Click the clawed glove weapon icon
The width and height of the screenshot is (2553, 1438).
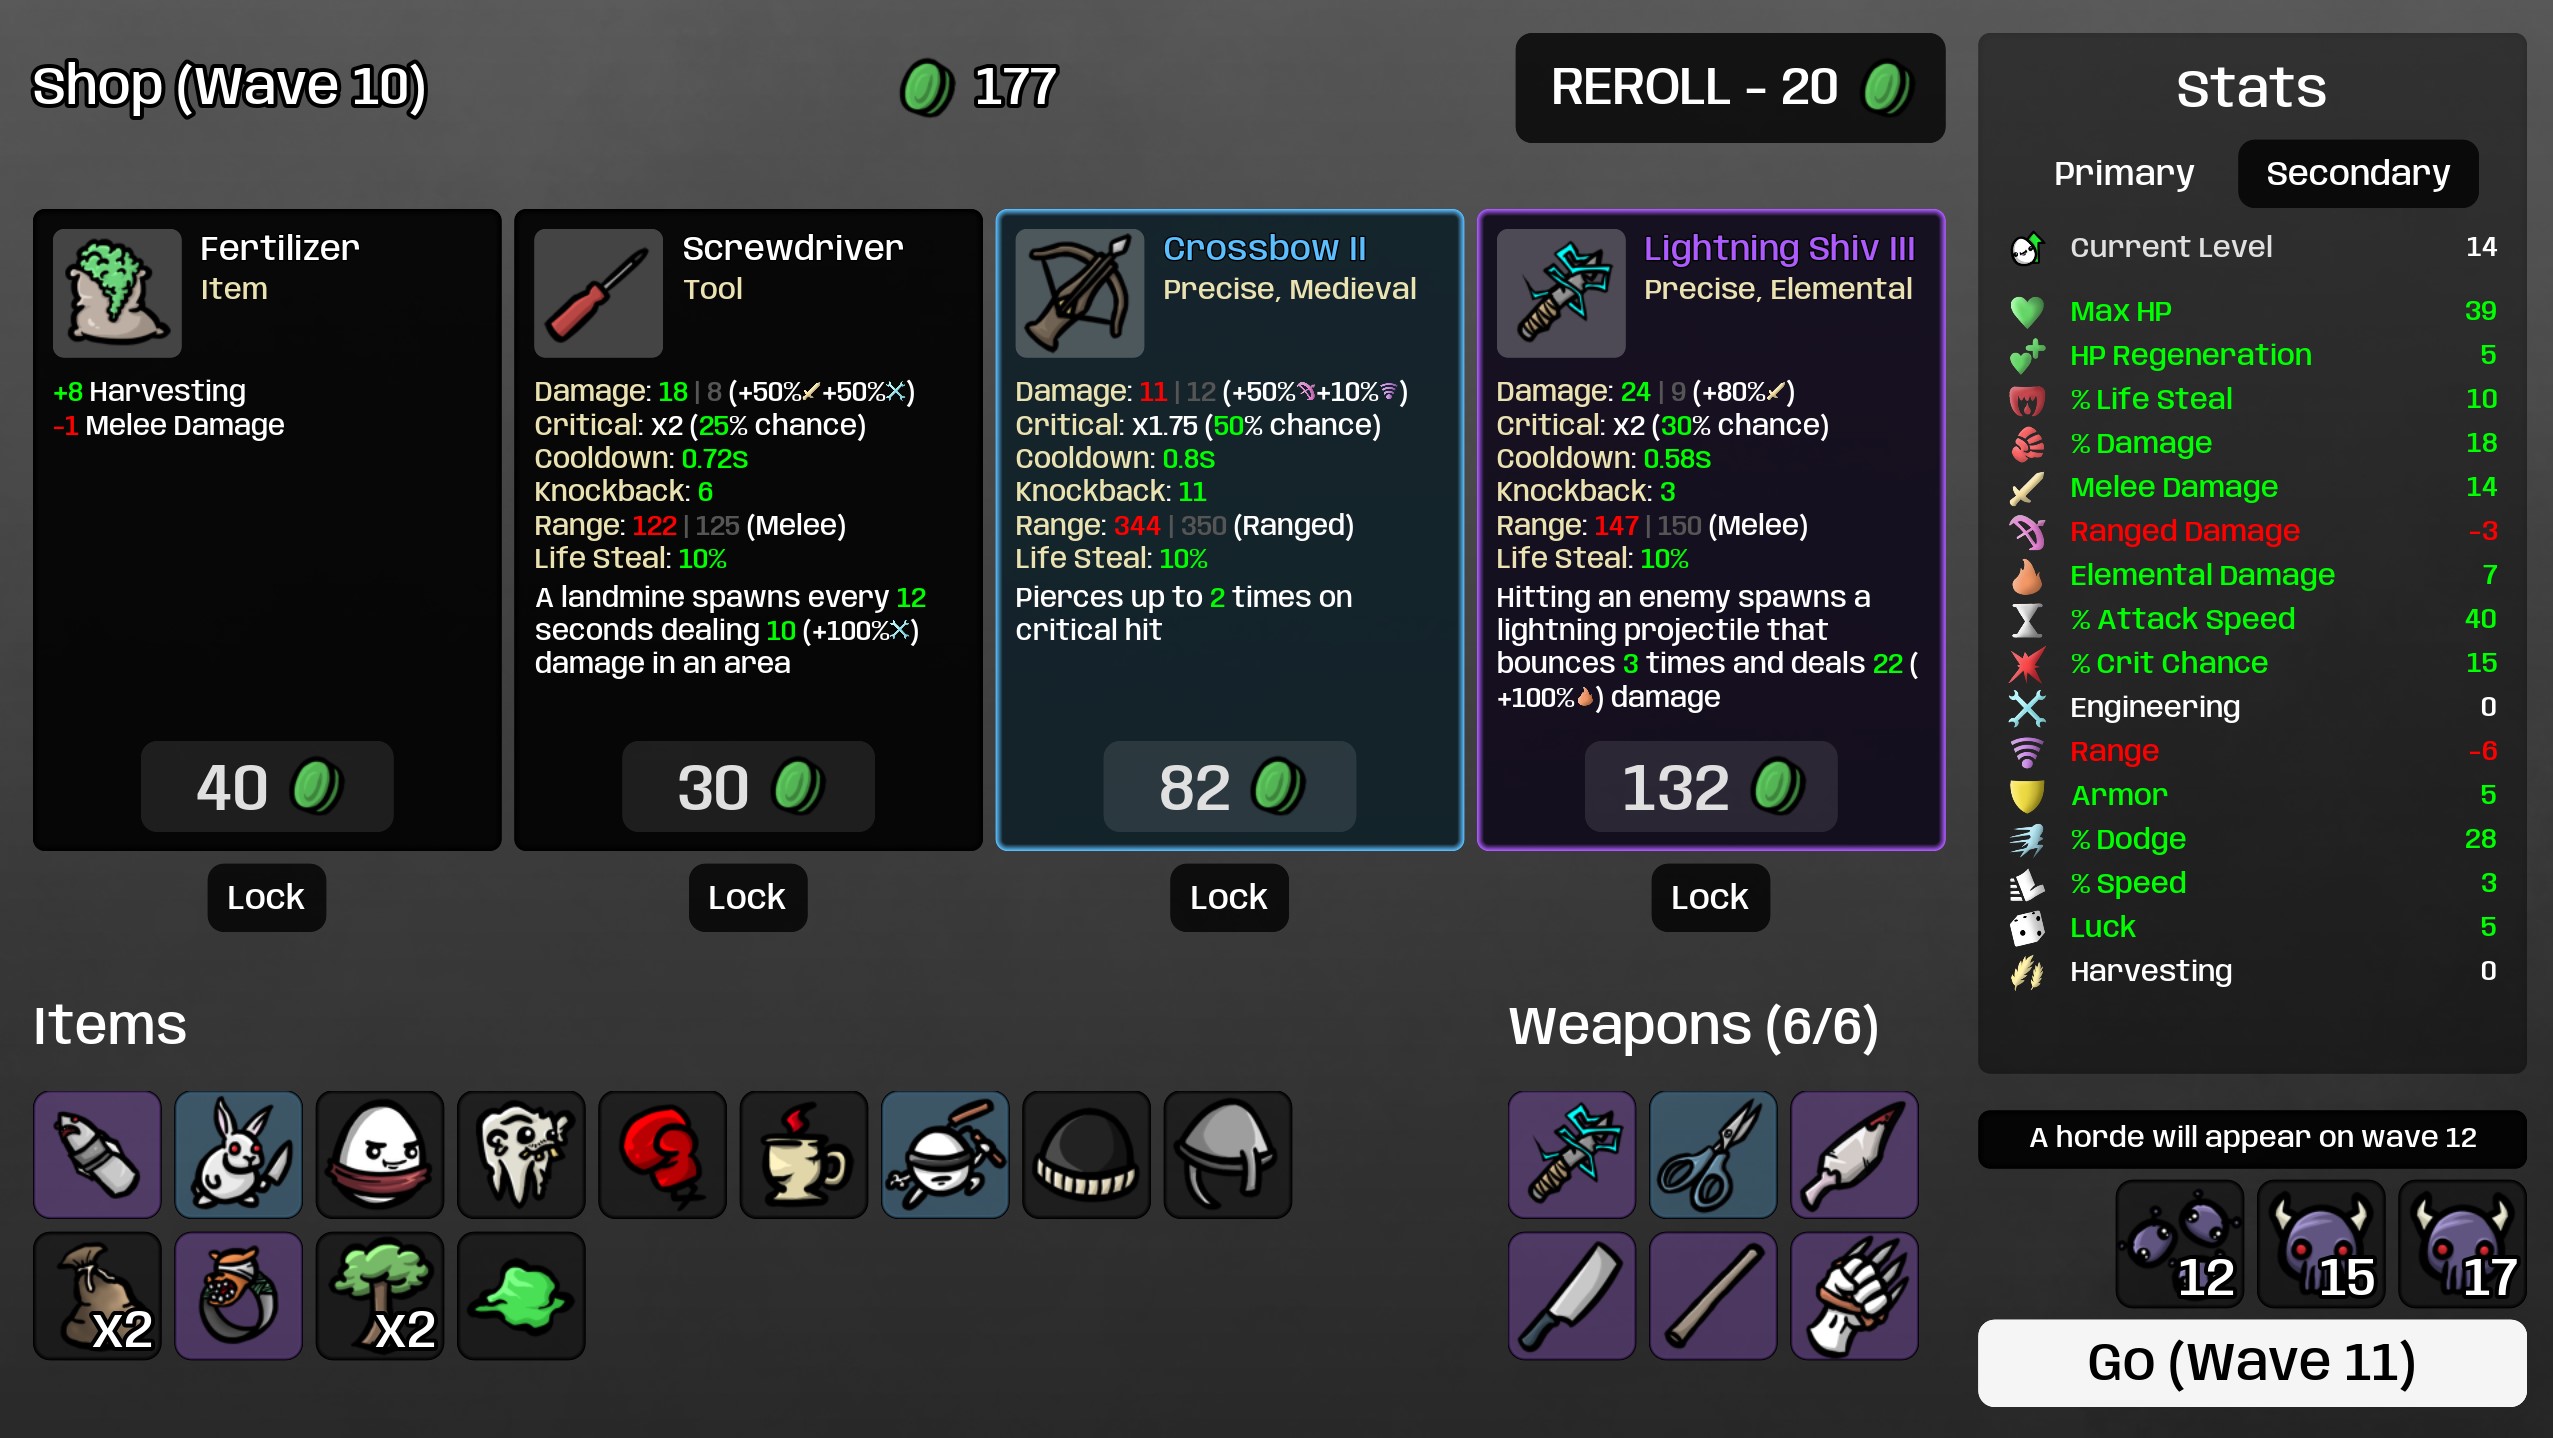coord(1854,1295)
